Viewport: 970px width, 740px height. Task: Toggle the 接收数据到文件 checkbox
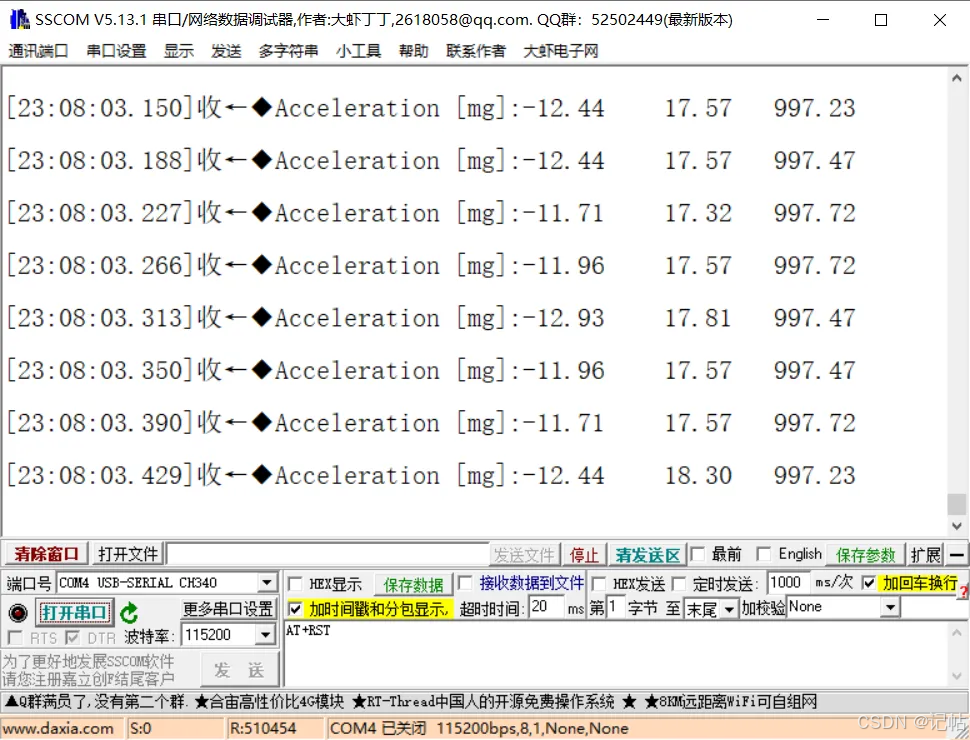(x=465, y=583)
